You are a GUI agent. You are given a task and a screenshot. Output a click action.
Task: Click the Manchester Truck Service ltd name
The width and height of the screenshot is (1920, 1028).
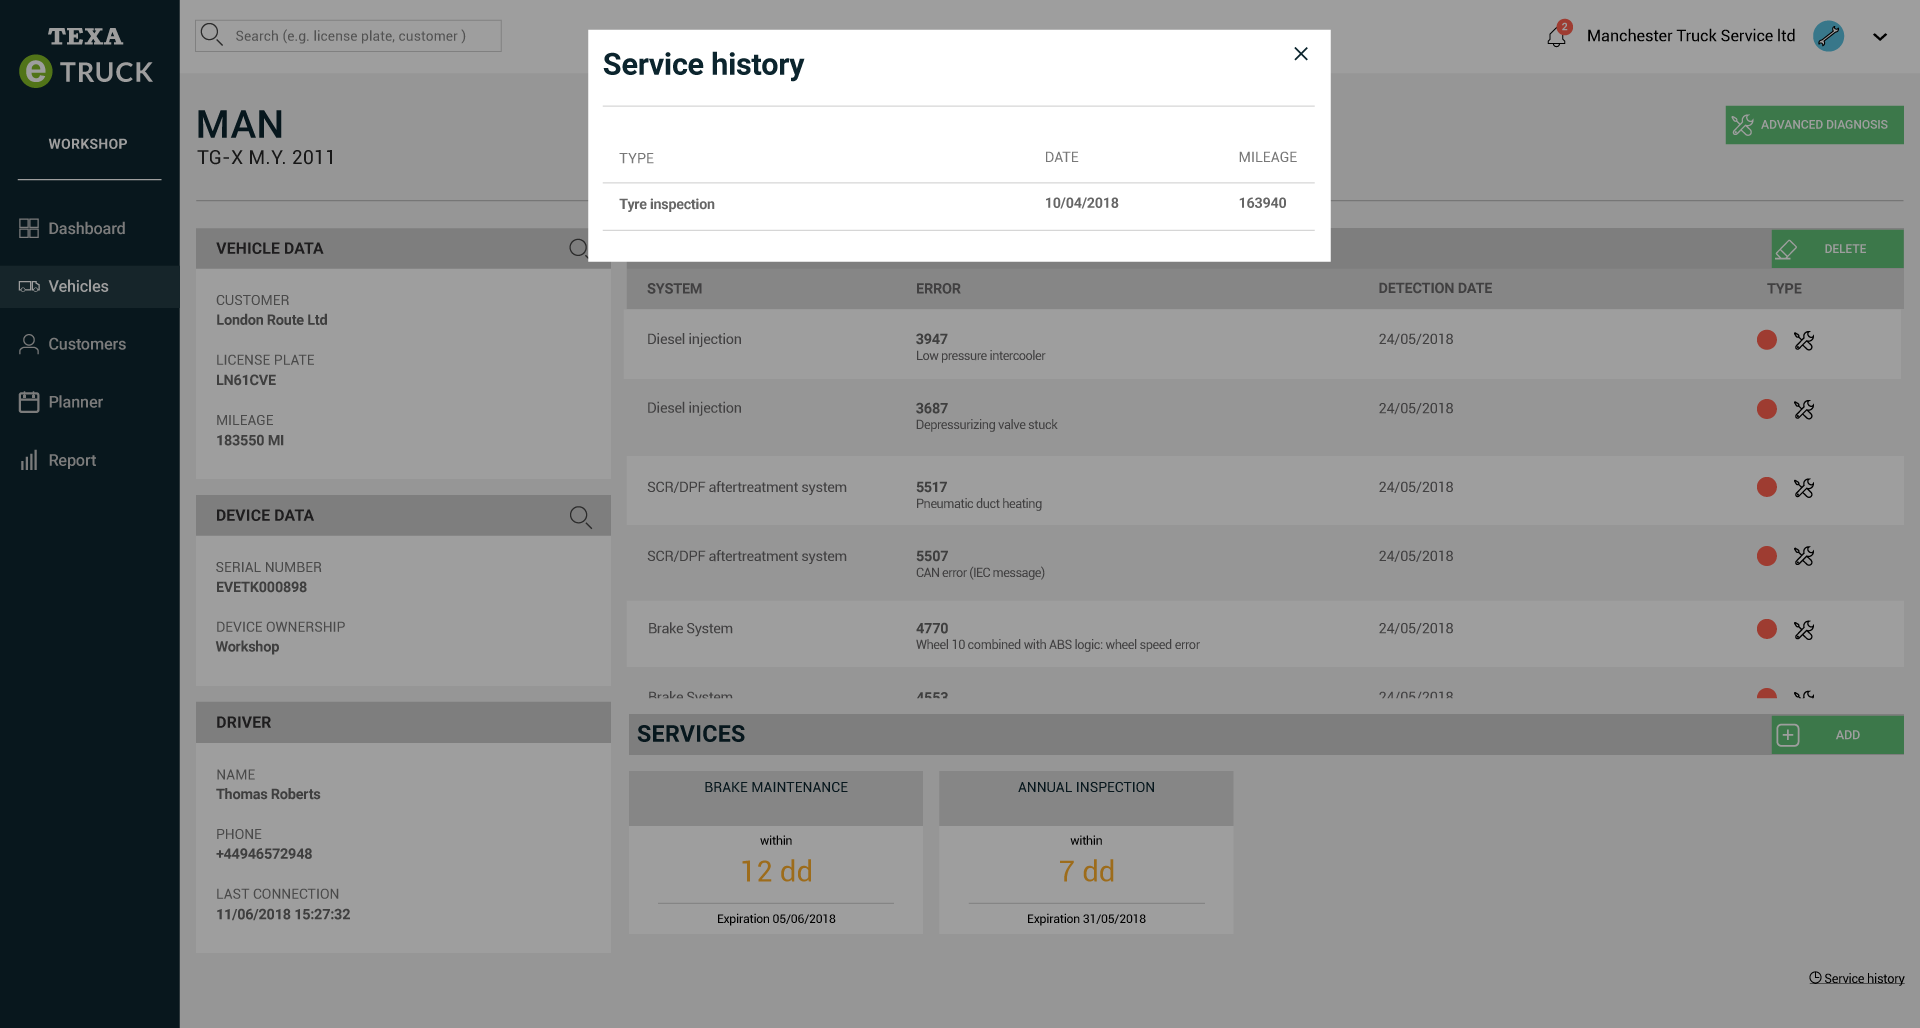pos(1690,36)
